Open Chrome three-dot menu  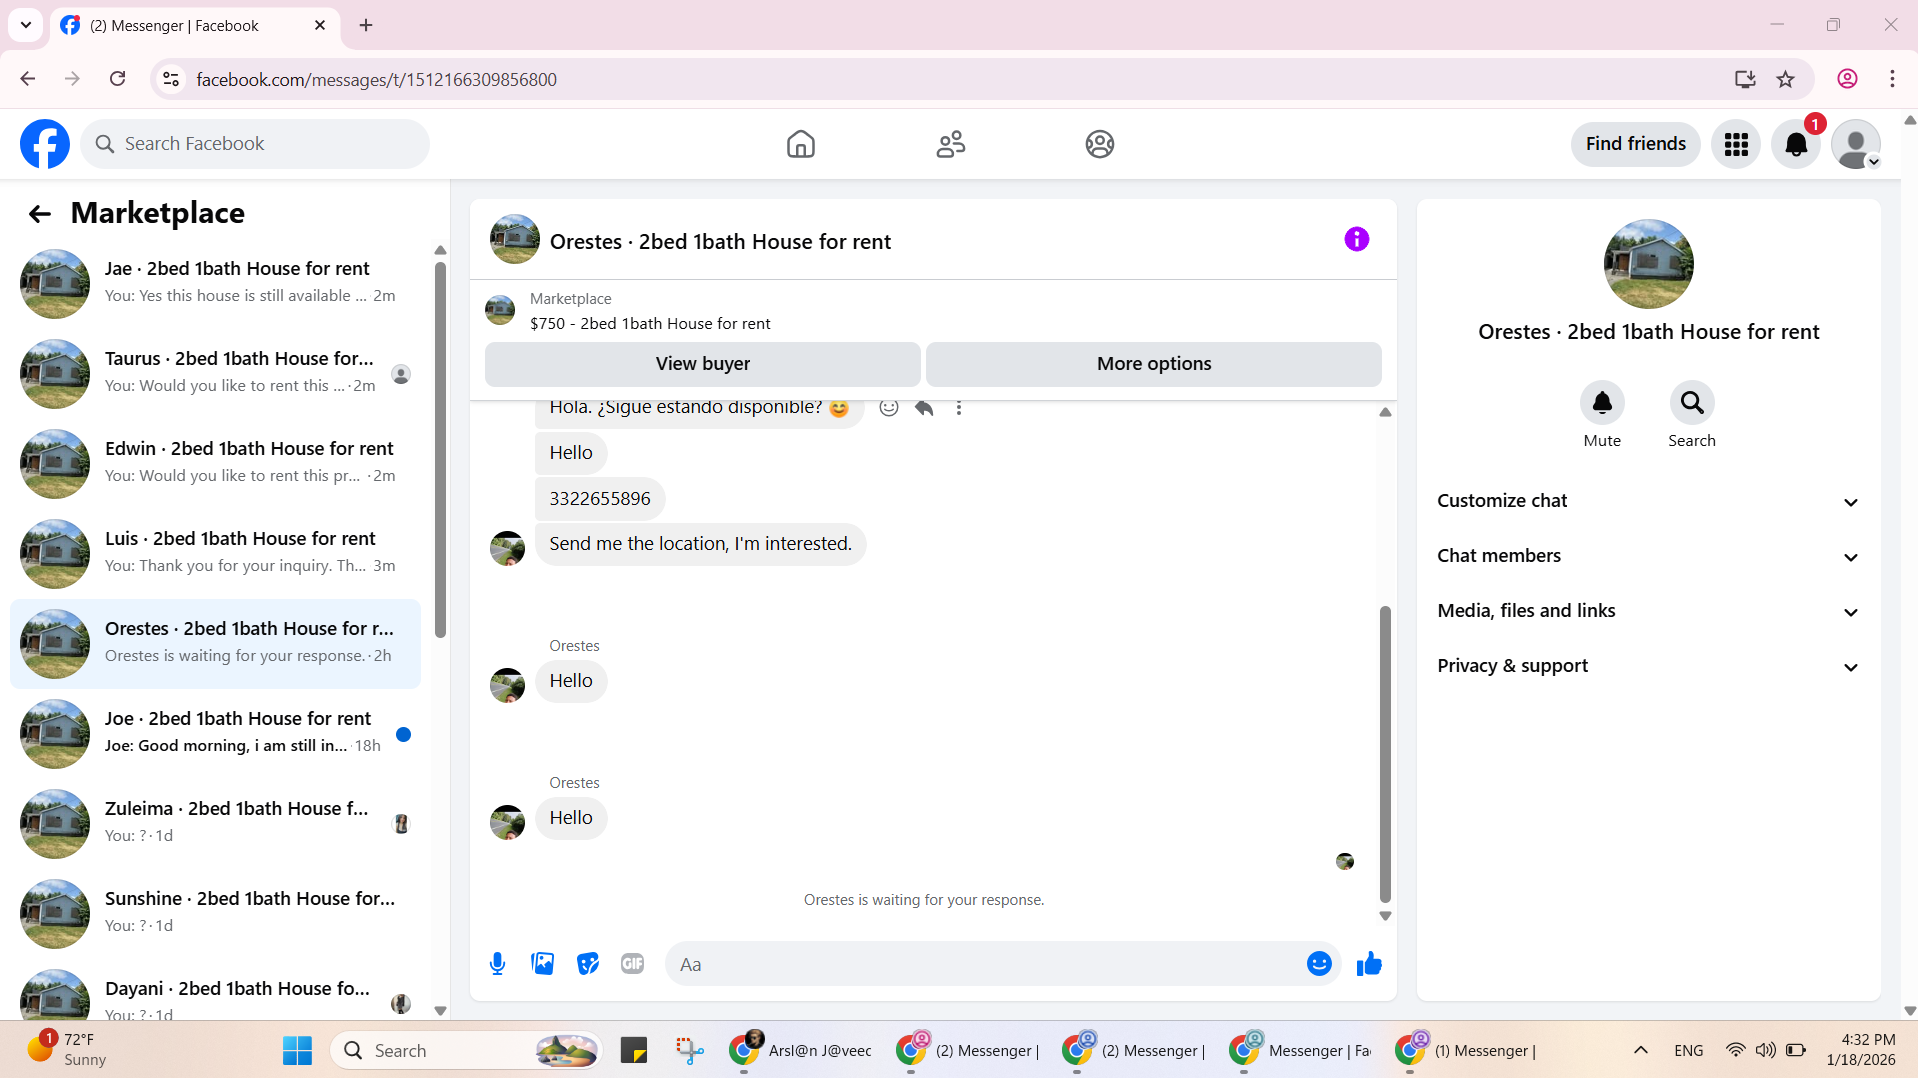pos(1892,79)
